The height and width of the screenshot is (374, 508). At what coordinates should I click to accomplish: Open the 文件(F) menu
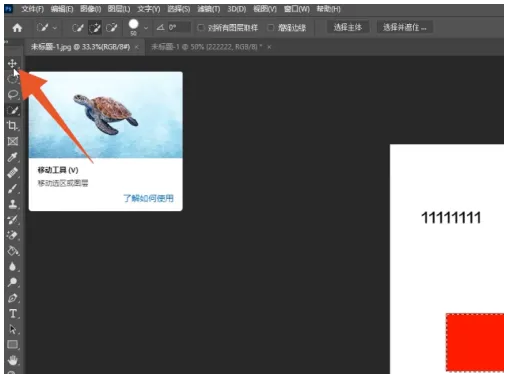click(x=32, y=9)
